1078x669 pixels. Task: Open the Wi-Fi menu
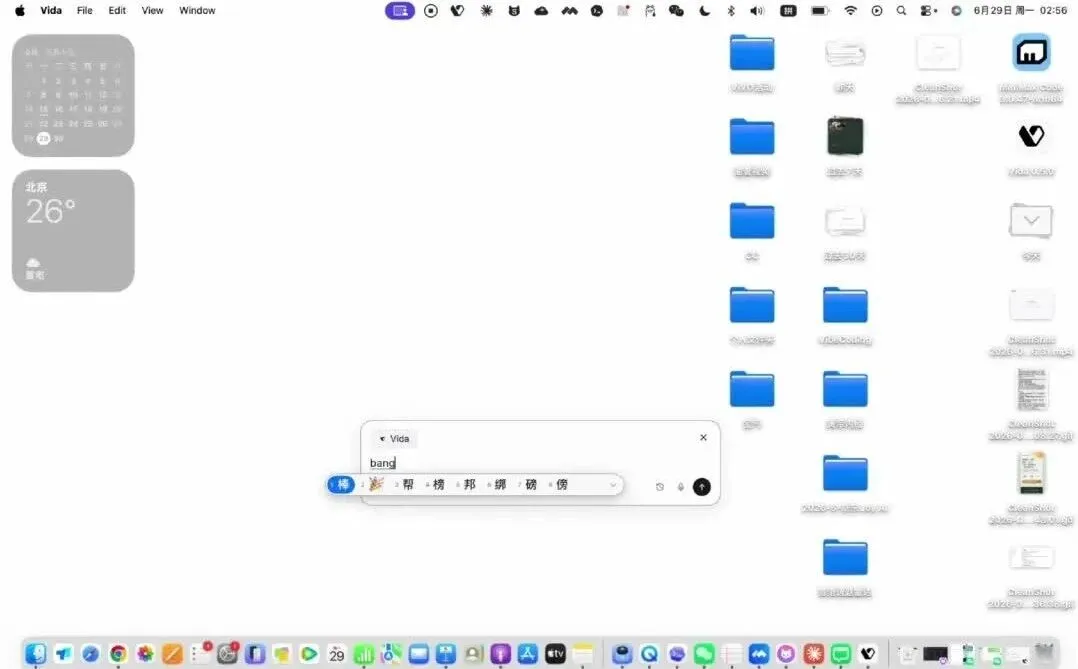(850, 10)
